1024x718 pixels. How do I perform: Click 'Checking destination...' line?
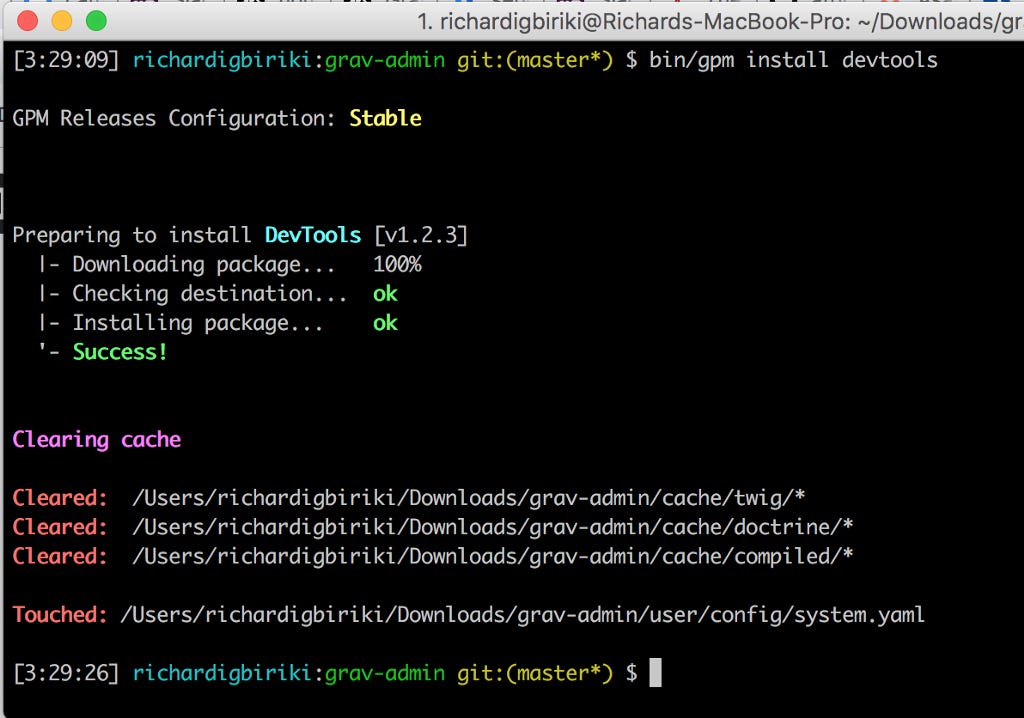[209, 294]
